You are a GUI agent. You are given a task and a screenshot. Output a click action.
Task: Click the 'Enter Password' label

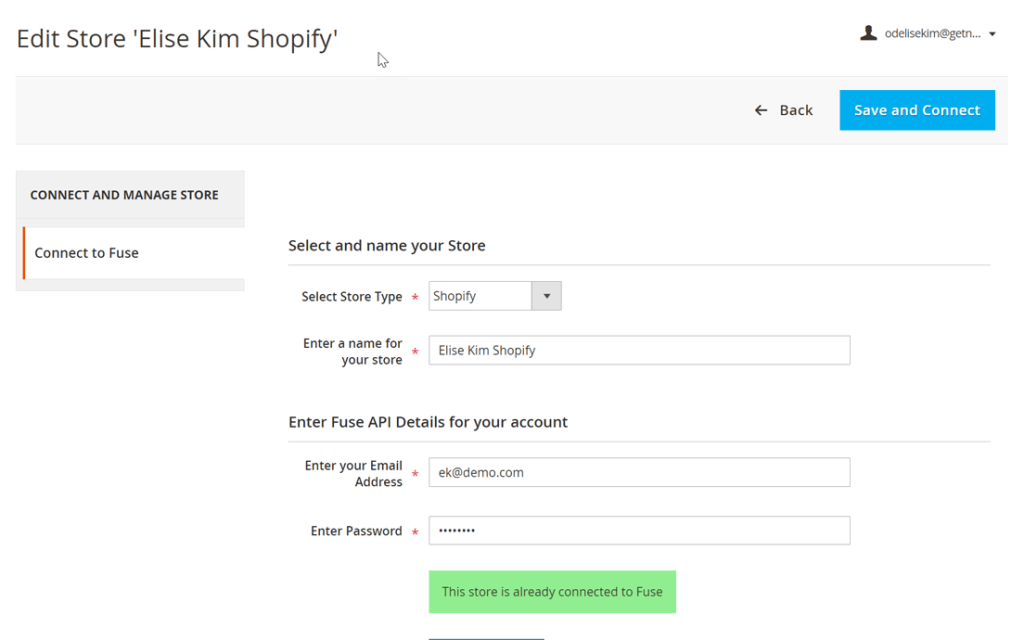tap(357, 531)
